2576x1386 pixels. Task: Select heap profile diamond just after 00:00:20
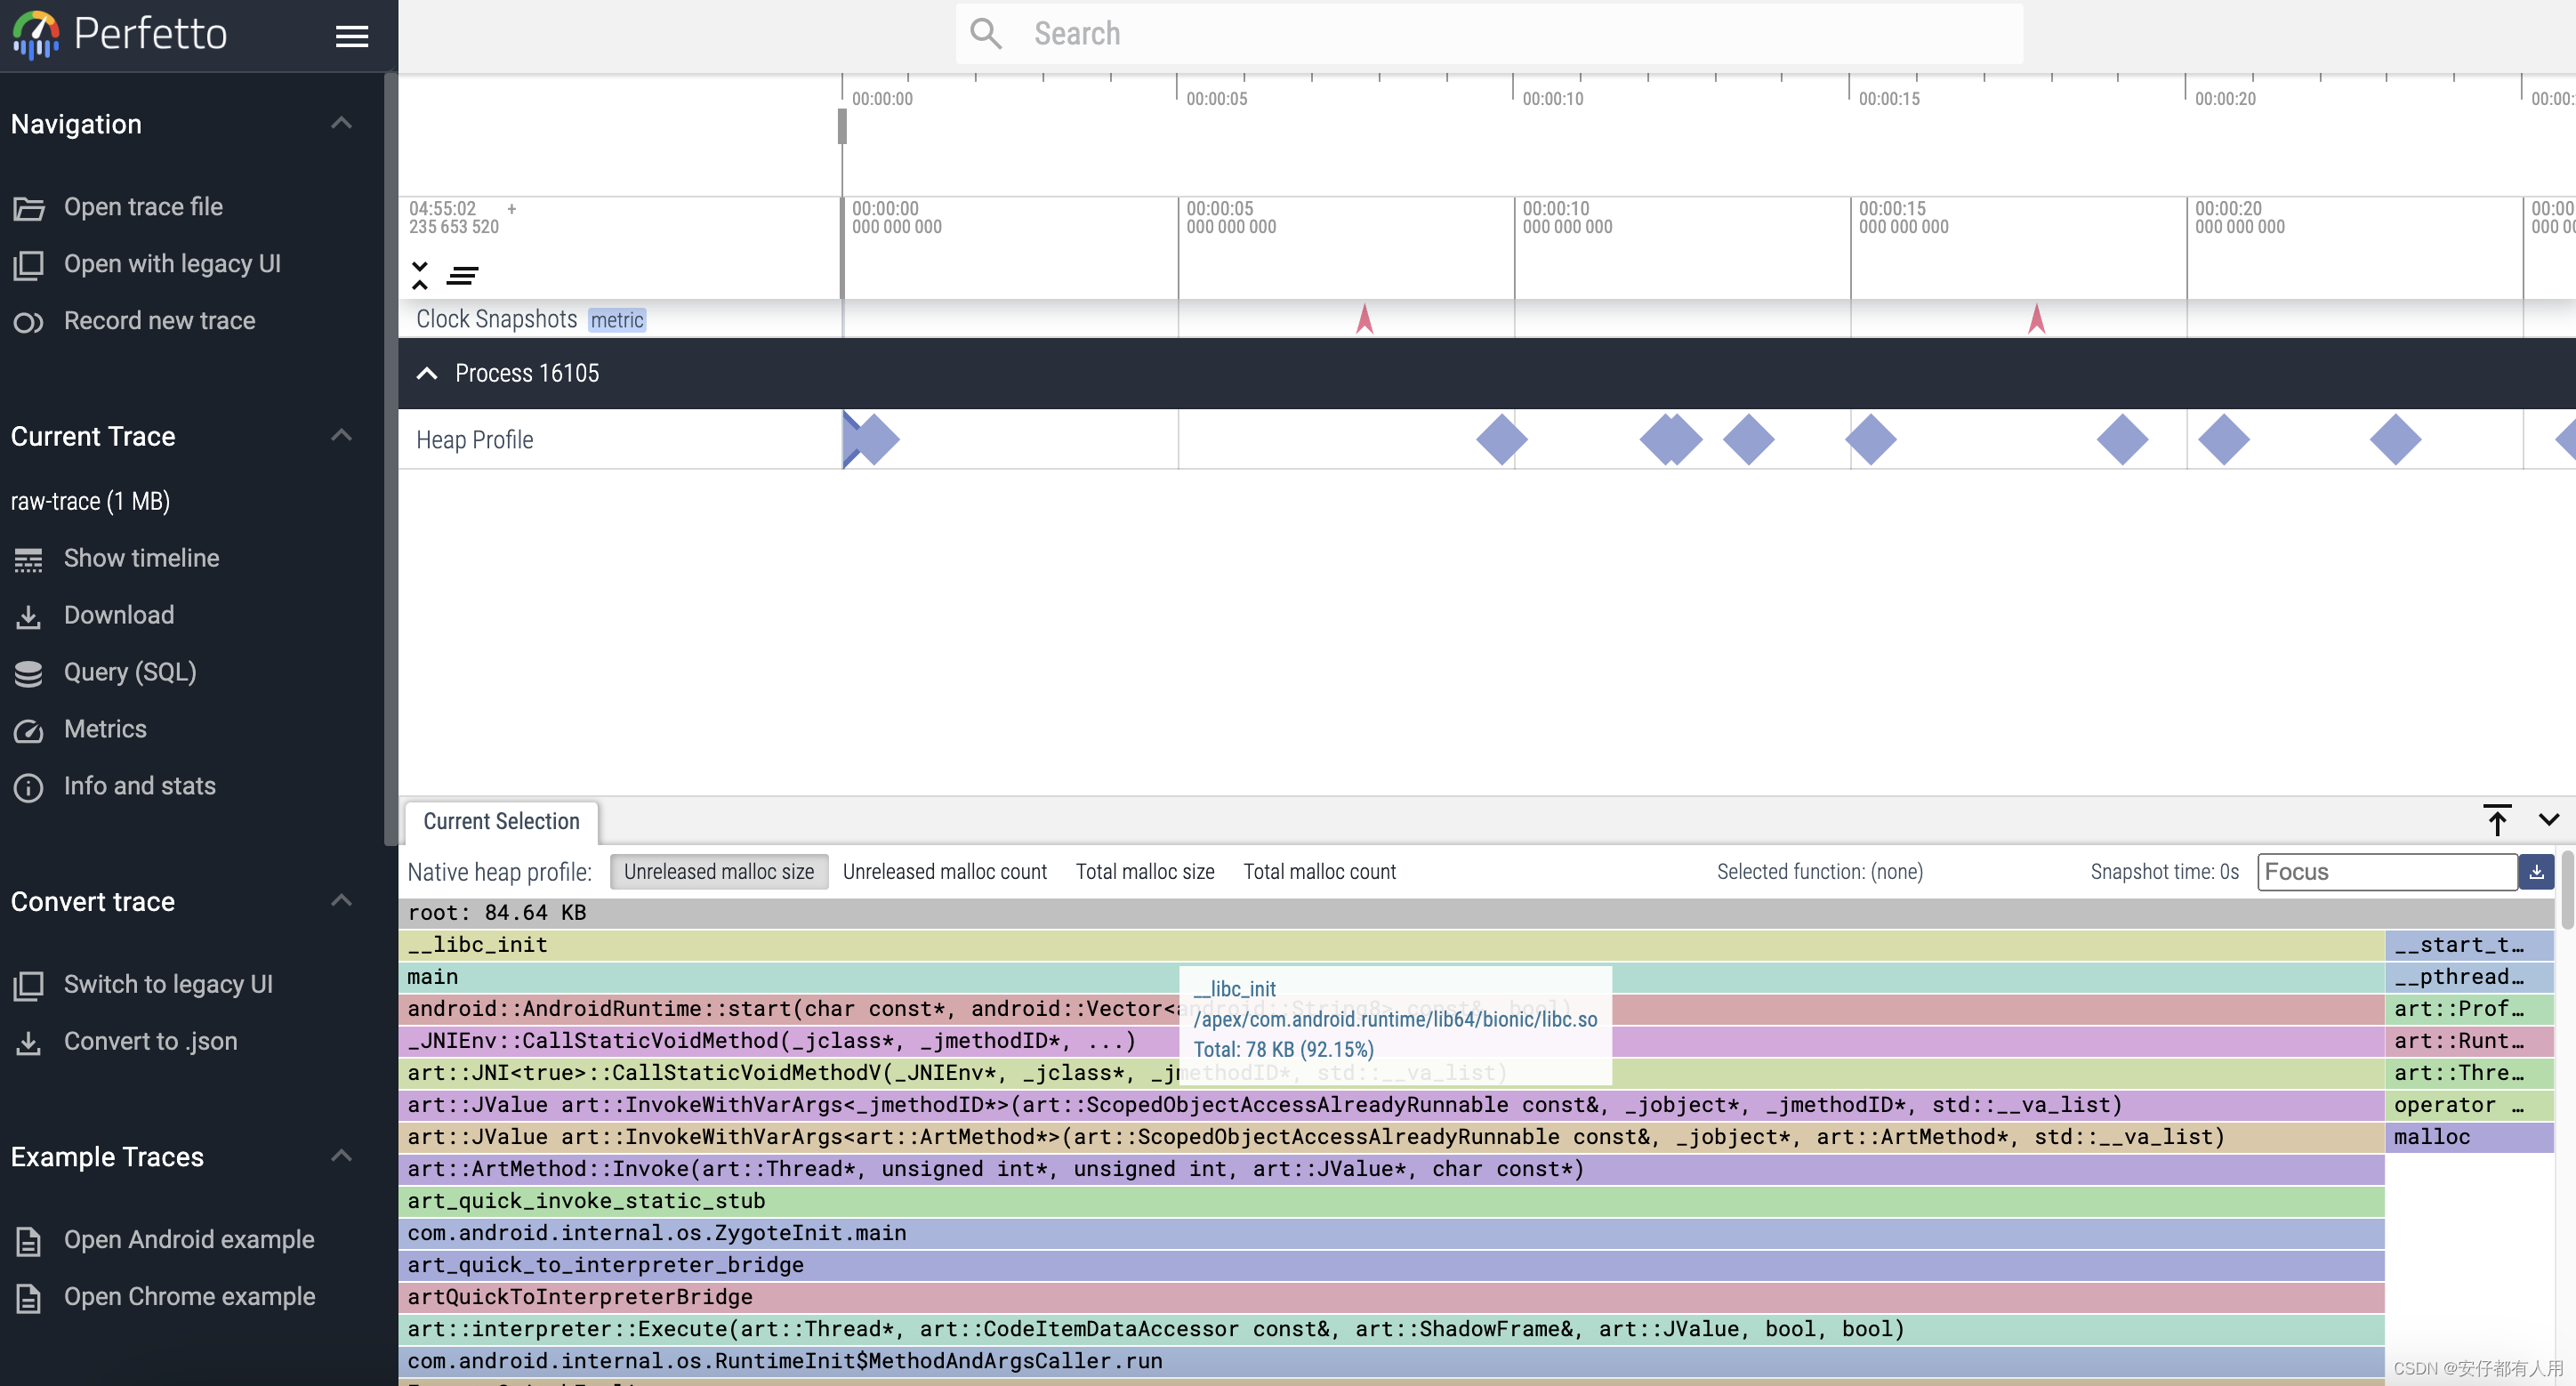click(2223, 439)
